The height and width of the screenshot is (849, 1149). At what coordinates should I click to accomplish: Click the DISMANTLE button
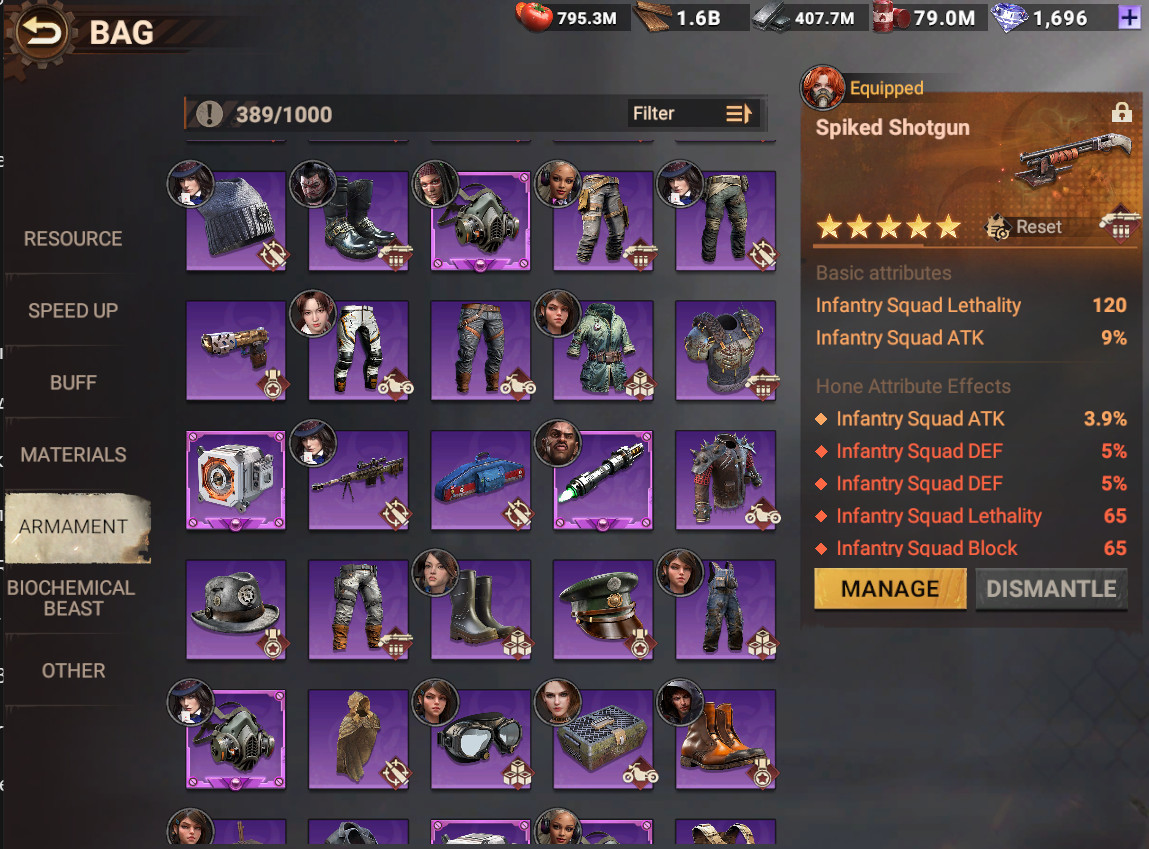tap(1051, 589)
